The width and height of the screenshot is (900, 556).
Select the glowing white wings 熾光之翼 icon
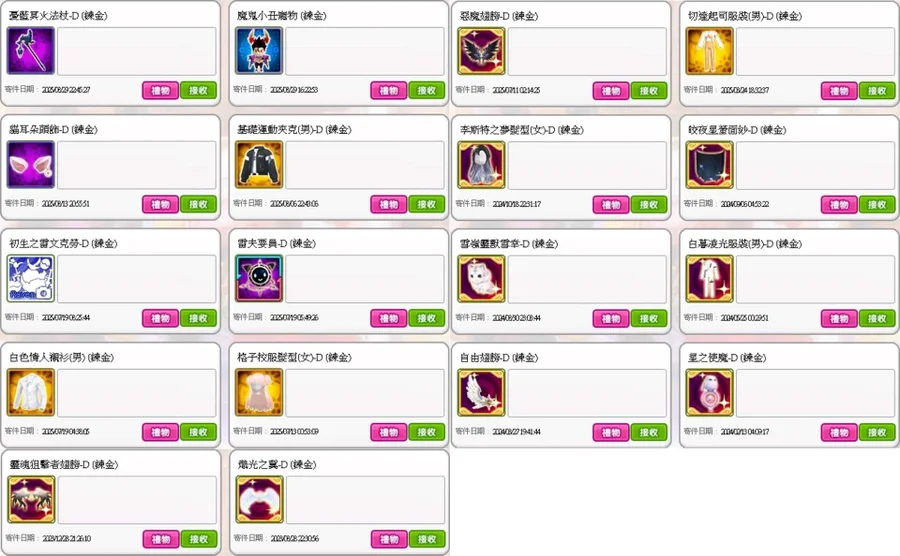(x=259, y=500)
